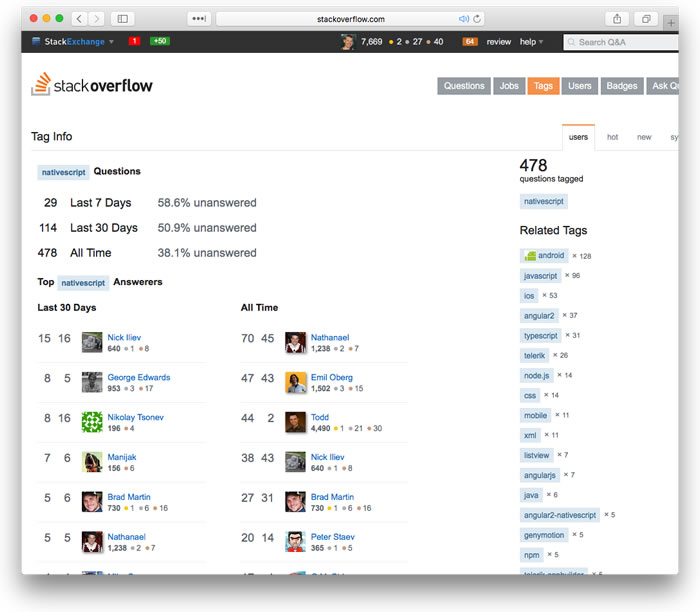Image resolution: width=700 pixels, height=612 pixels.
Task: Open the css related tag
Action: (x=530, y=395)
